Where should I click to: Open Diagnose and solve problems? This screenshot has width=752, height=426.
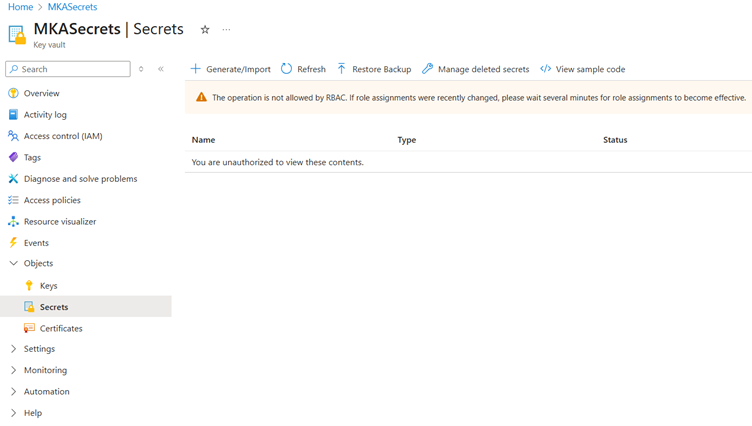point(80,179)
